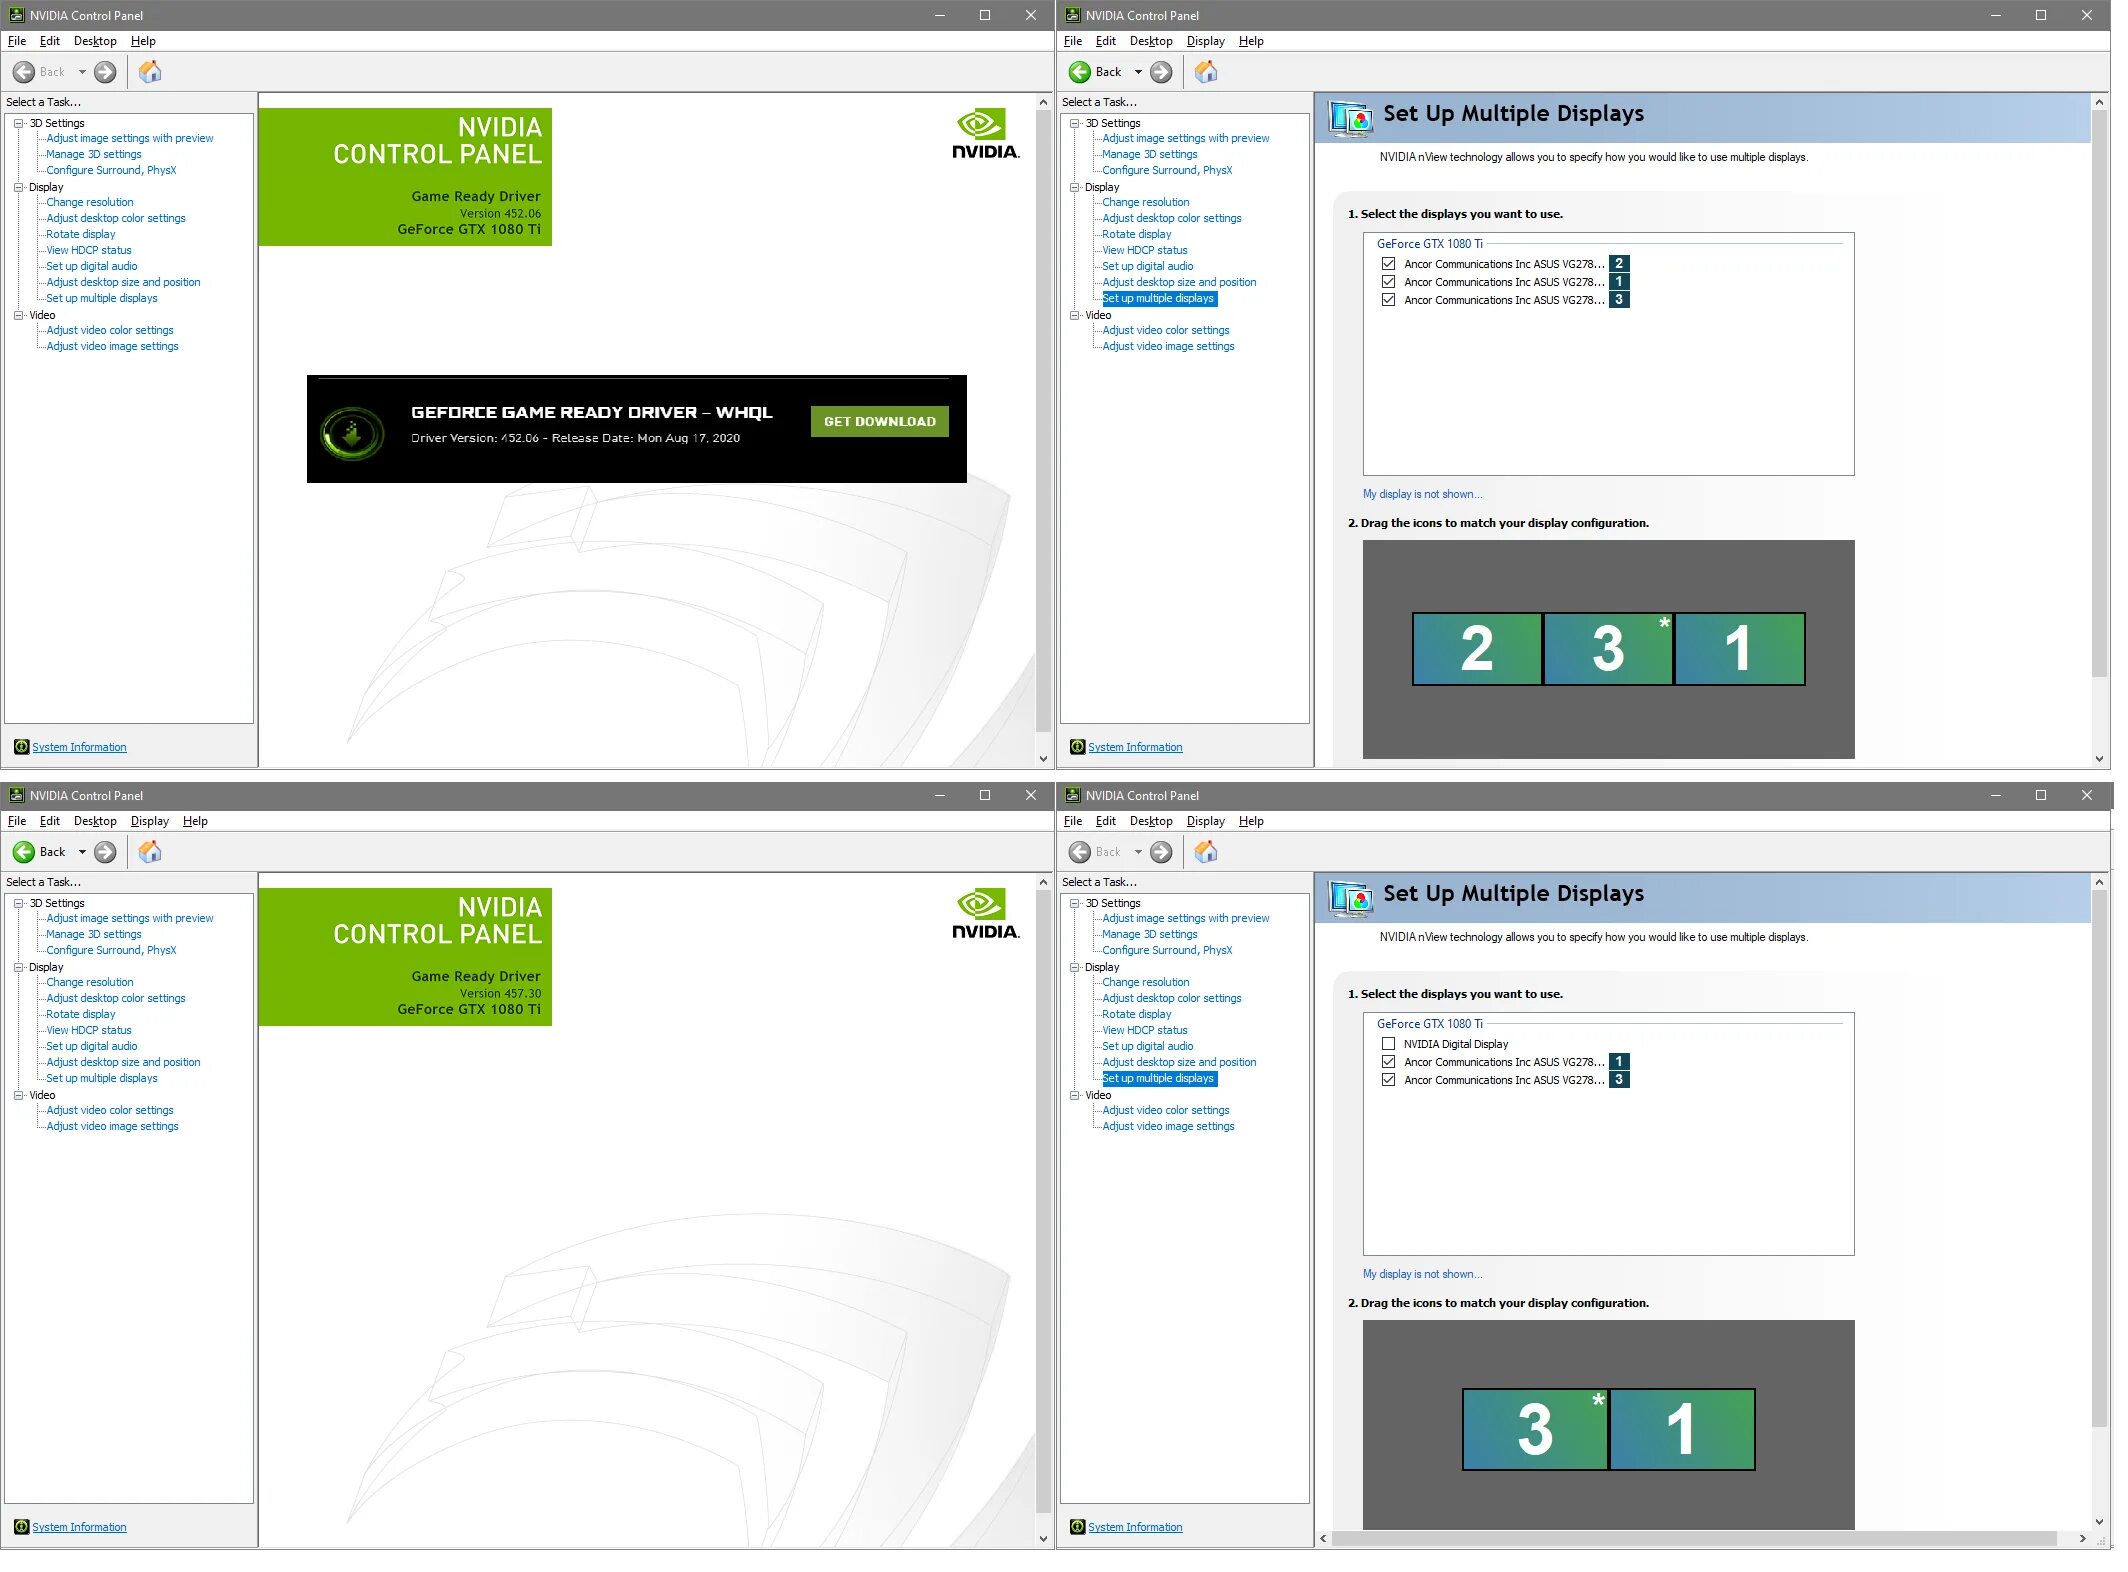Collapse the Video tree node in bottom-right window
Viewport: 2128px width, 1572px height.
[1074, 1095]
